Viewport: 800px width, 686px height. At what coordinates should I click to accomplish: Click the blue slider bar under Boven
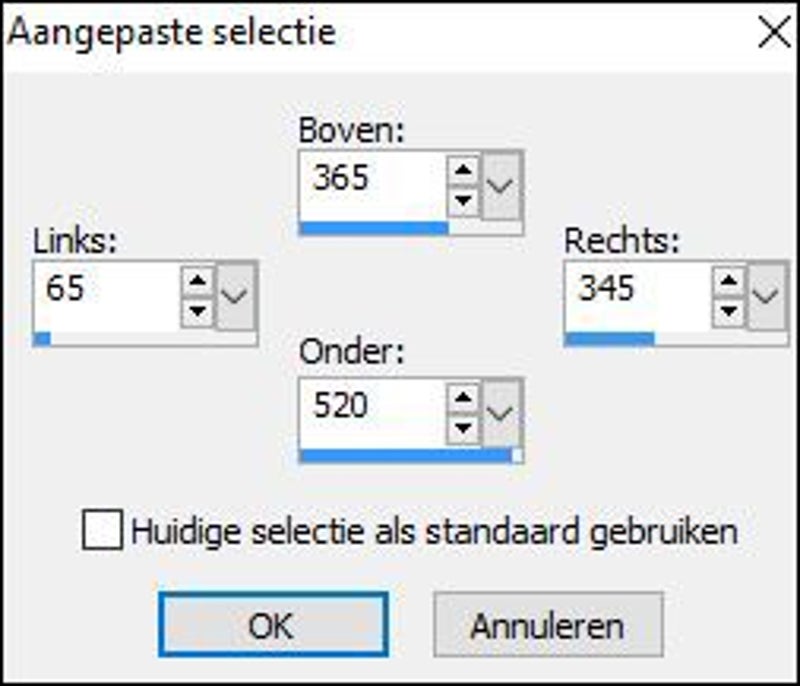373,228
